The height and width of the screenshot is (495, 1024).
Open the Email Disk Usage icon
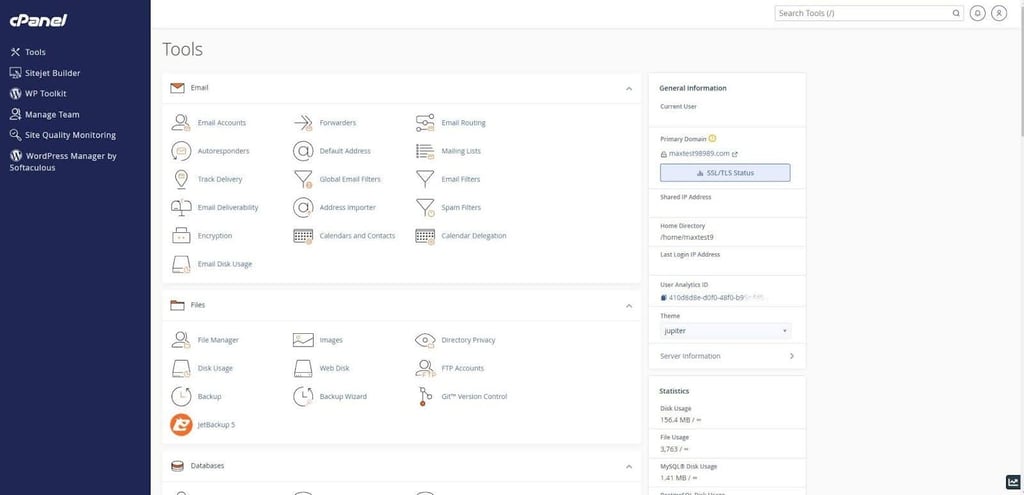(x=181, y=264)
